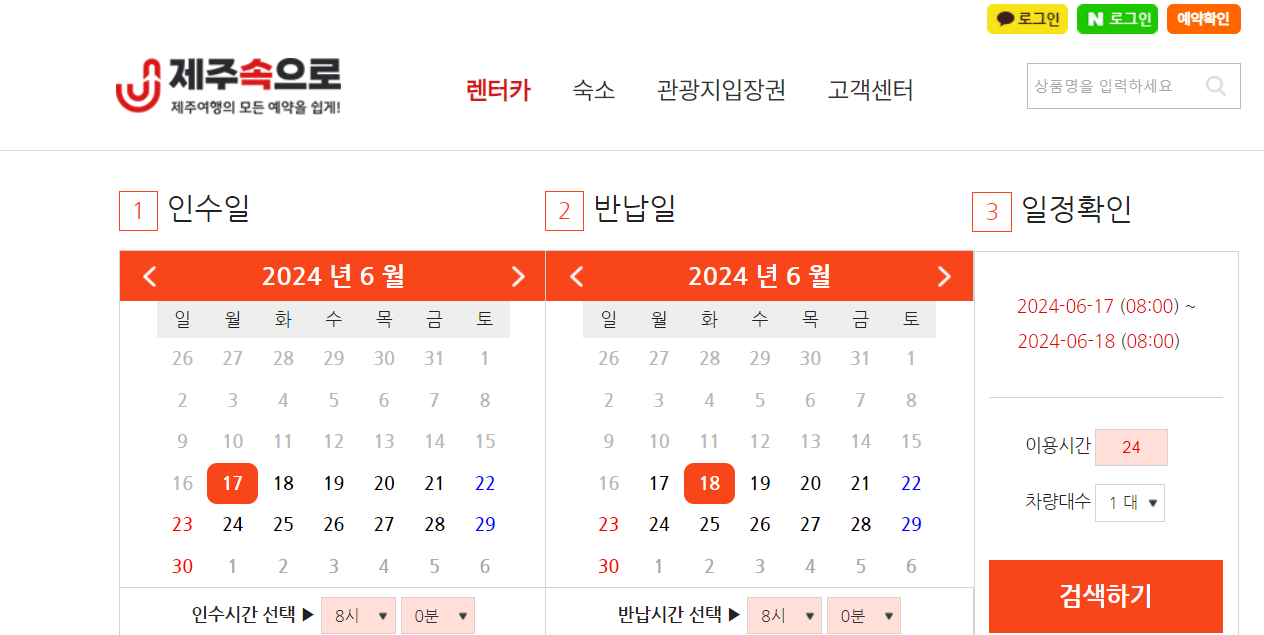Select Sunday June 23 in 반납일 calendar

608,524
